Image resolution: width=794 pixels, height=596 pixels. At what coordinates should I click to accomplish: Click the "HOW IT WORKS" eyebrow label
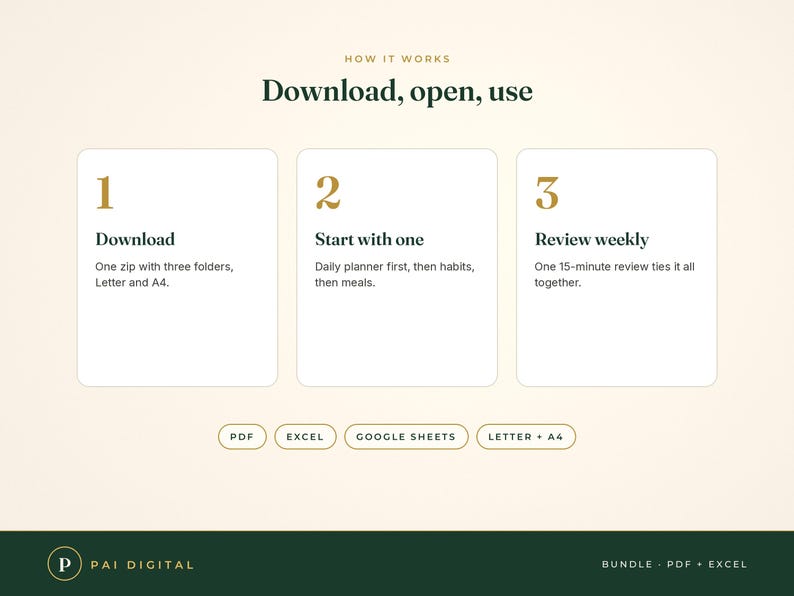pyautogui.click(x=398, y=59)
